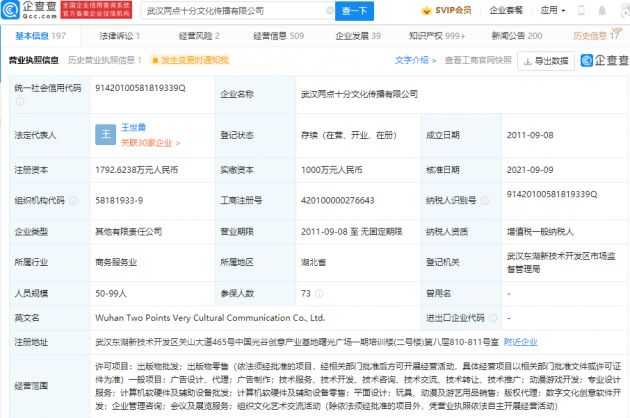630x418 pixels.
Task: Click approval date 2021-09-09
Action: point(530,170)
